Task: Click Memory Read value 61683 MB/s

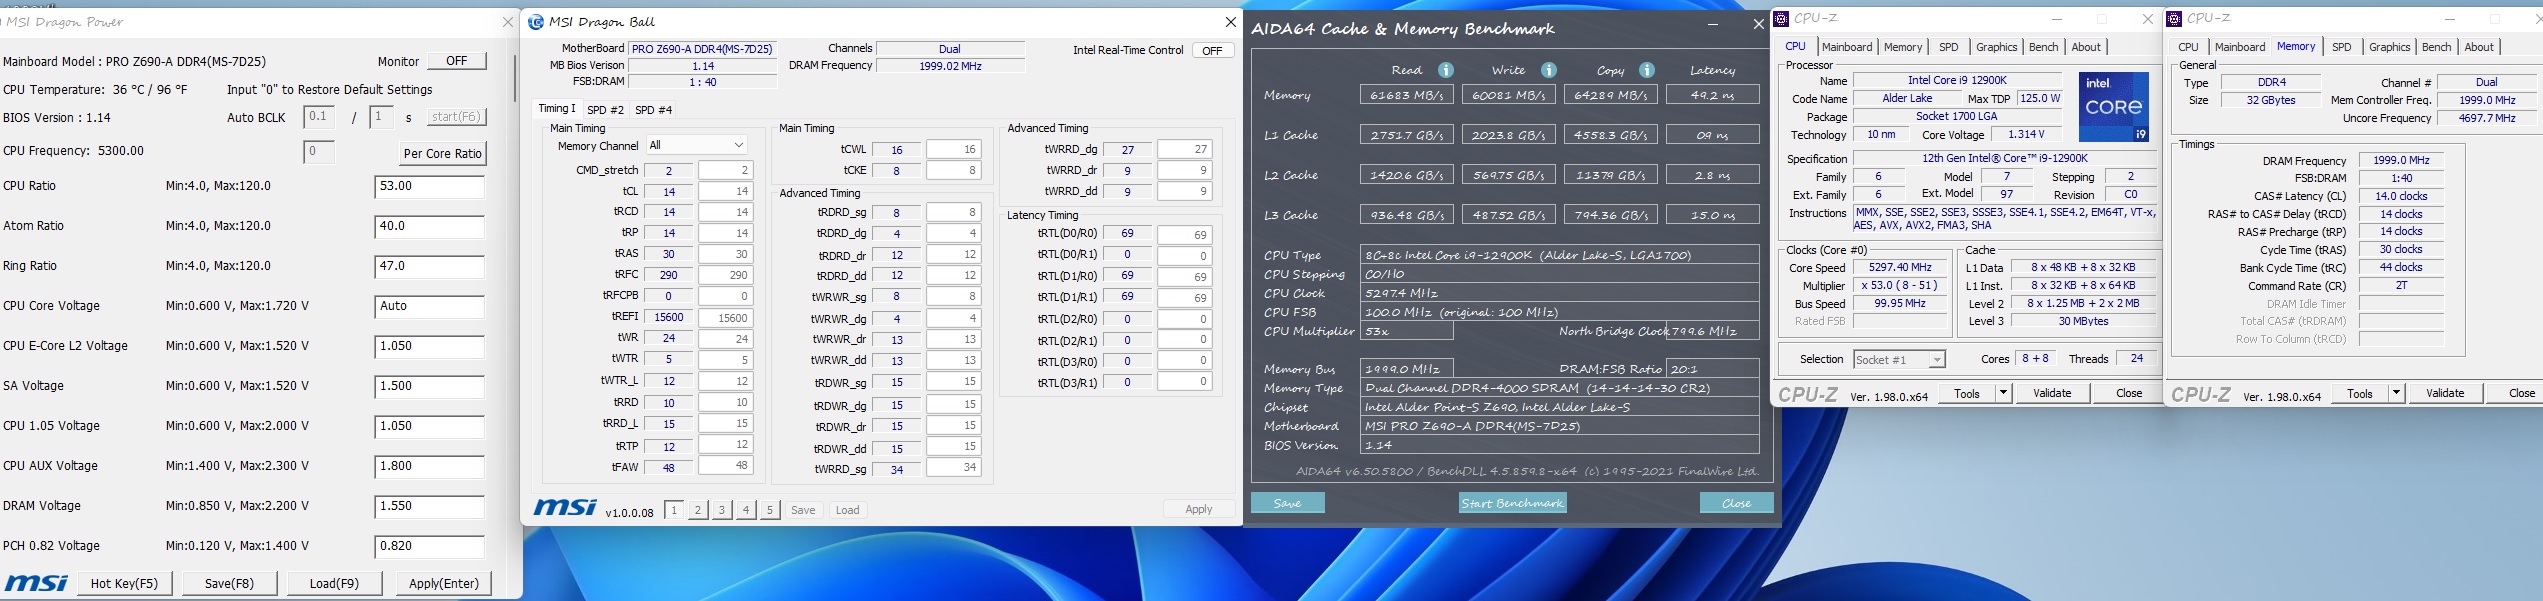Action: [1406, 95]
